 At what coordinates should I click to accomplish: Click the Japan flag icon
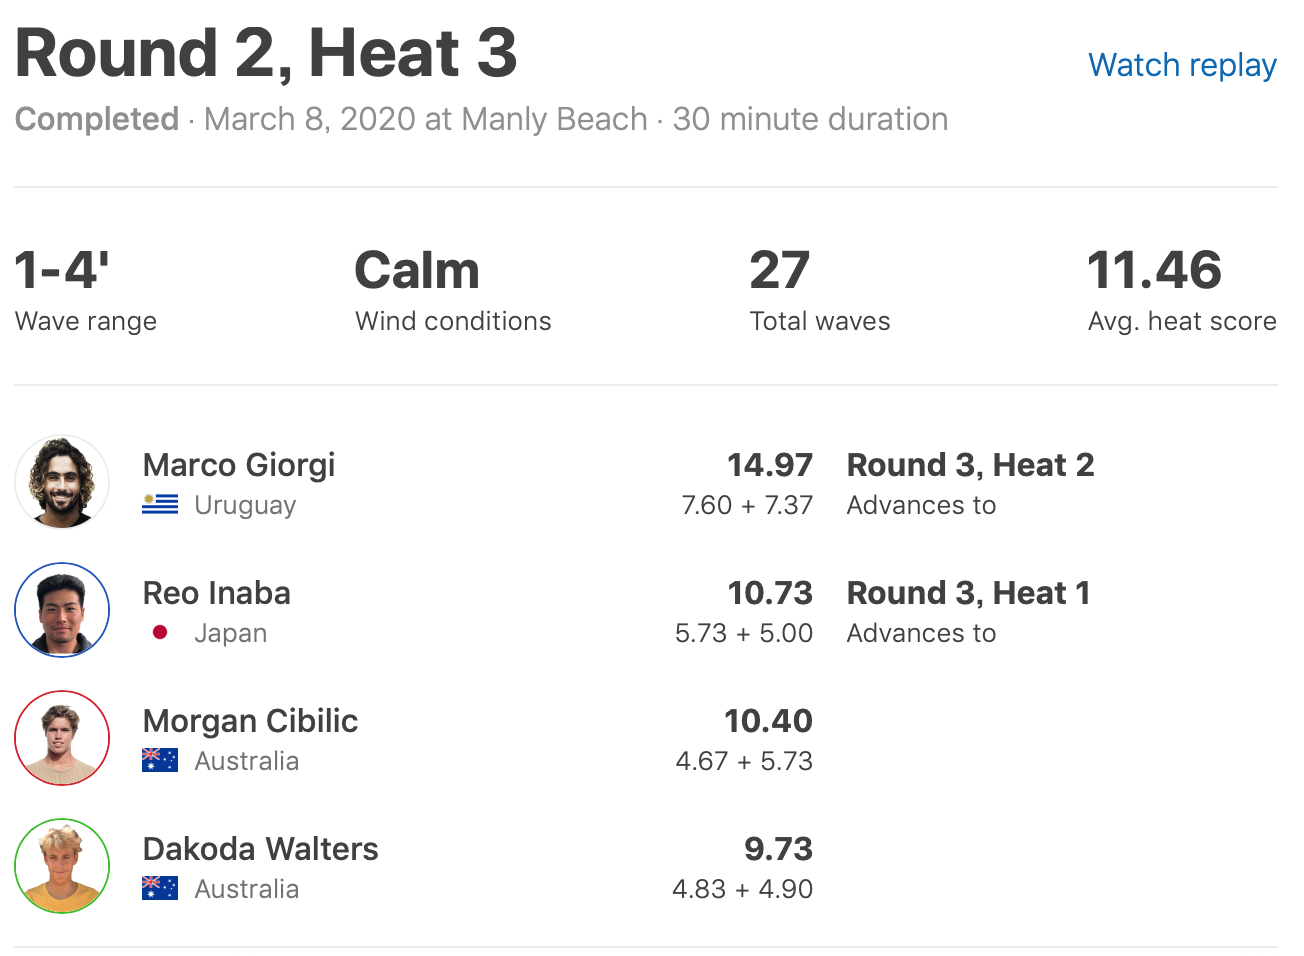tap(160, 633)
